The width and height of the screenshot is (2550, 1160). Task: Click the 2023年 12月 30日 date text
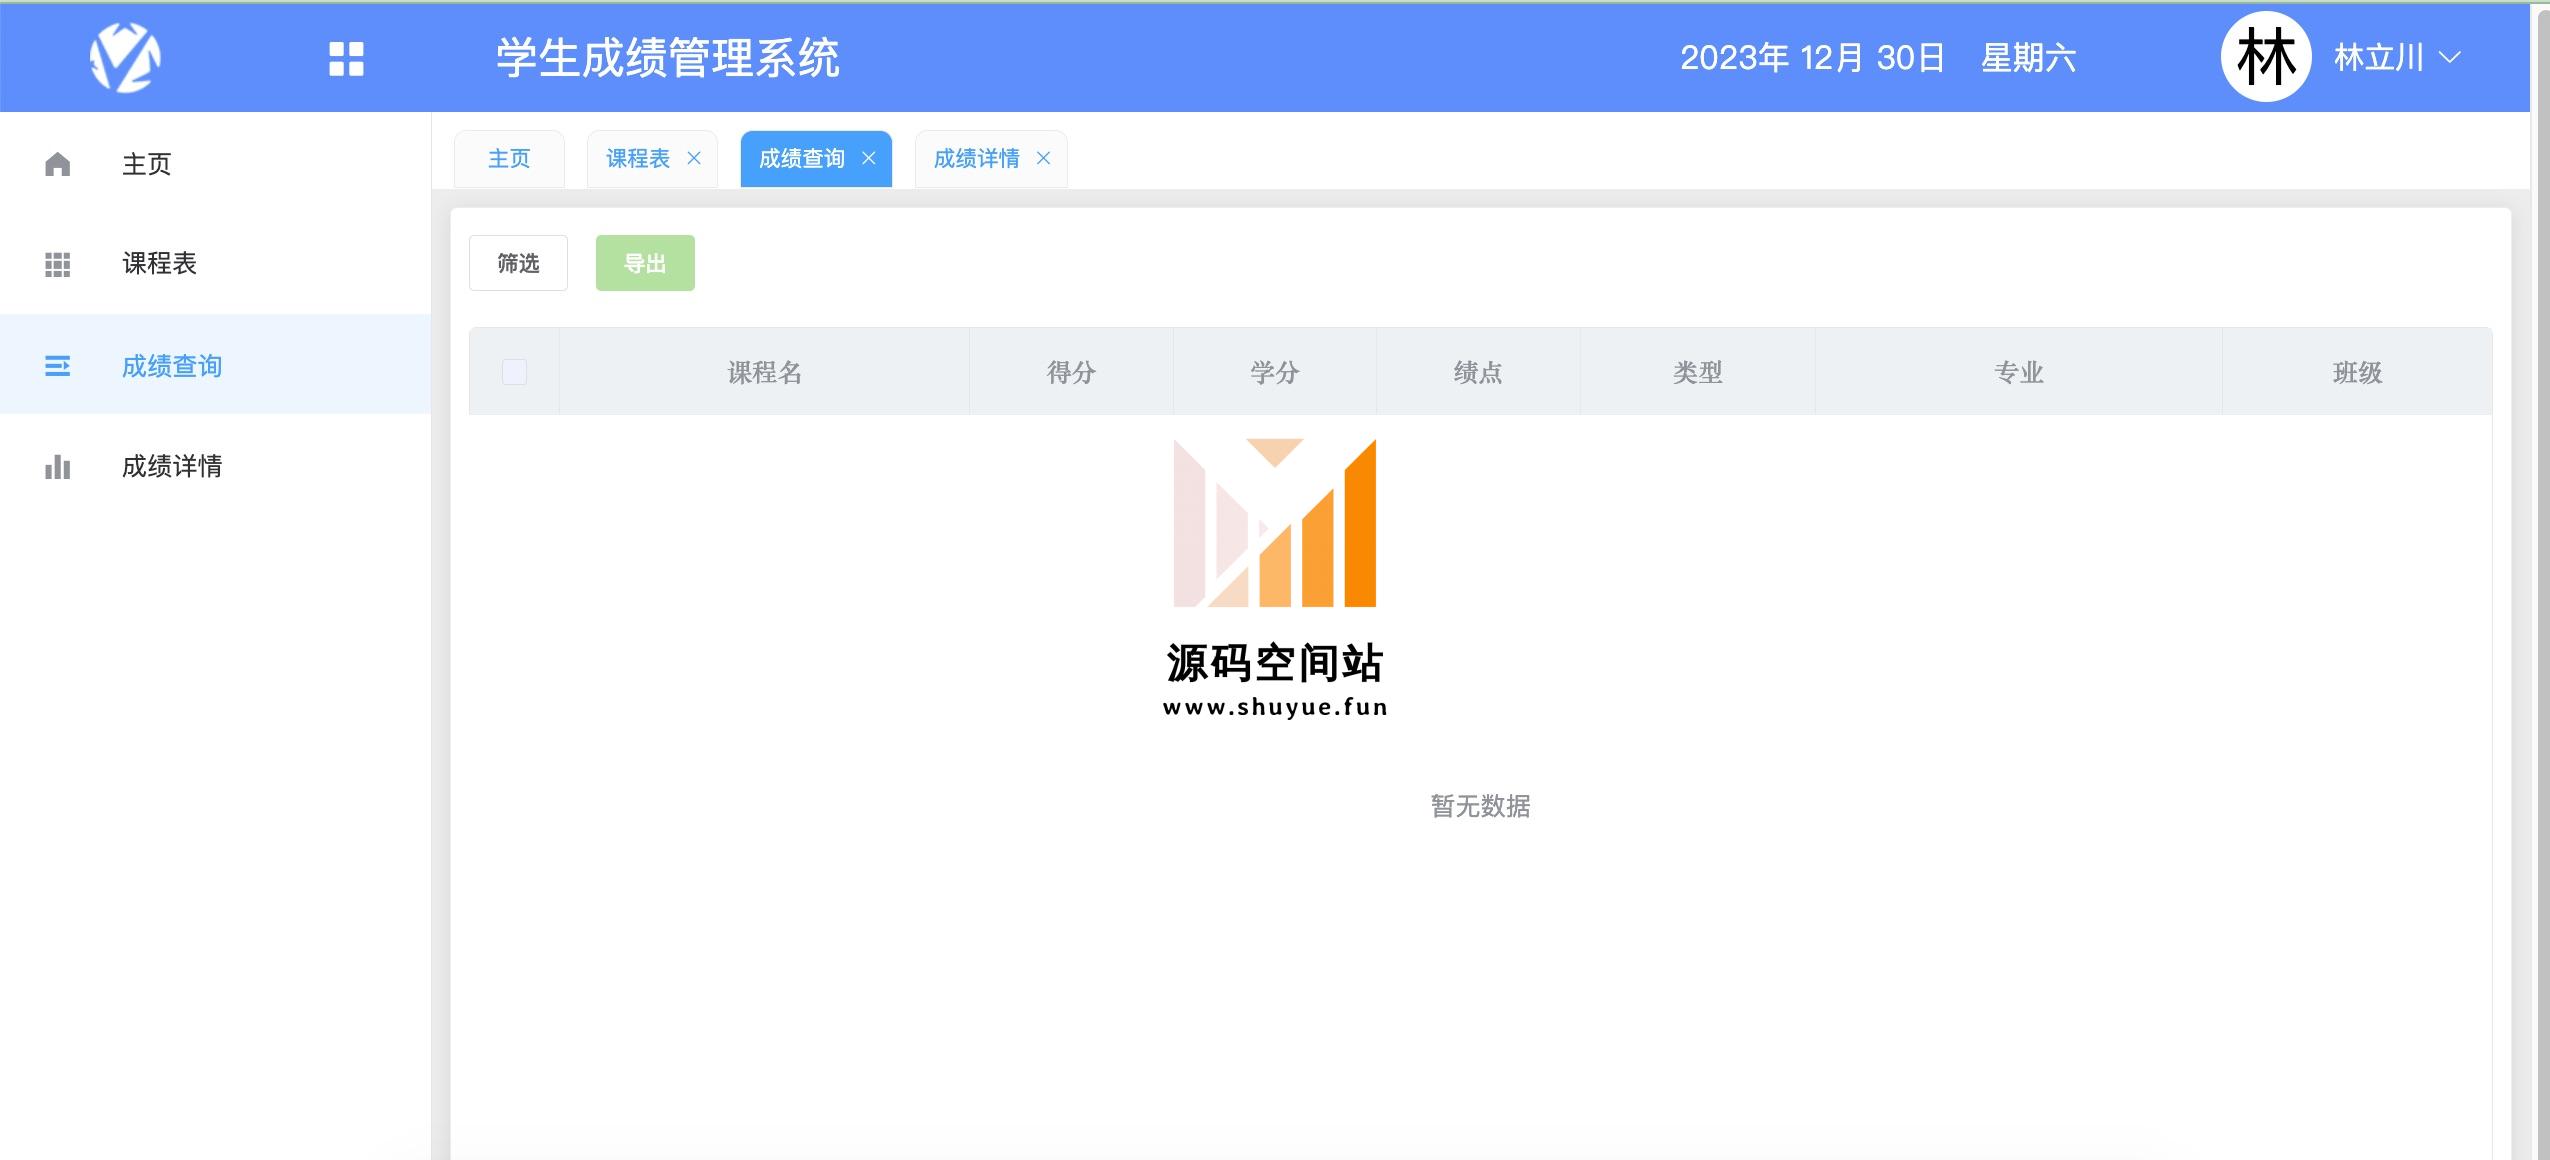1812,58
